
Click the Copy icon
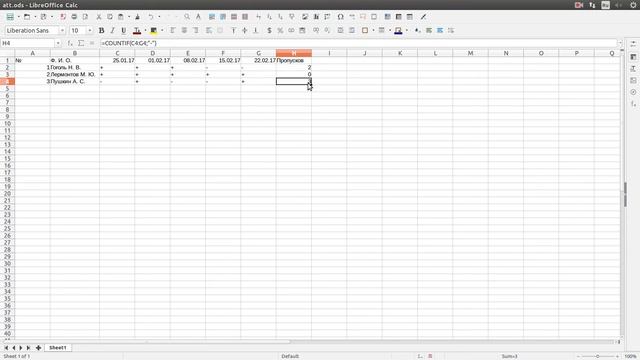110,17
